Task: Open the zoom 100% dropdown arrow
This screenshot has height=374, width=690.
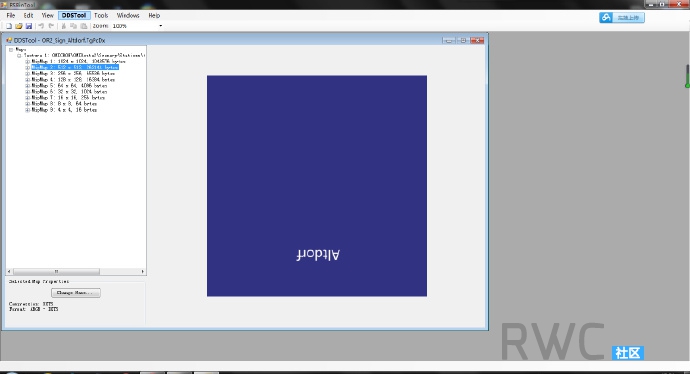Action: click(x=161, y=26)
